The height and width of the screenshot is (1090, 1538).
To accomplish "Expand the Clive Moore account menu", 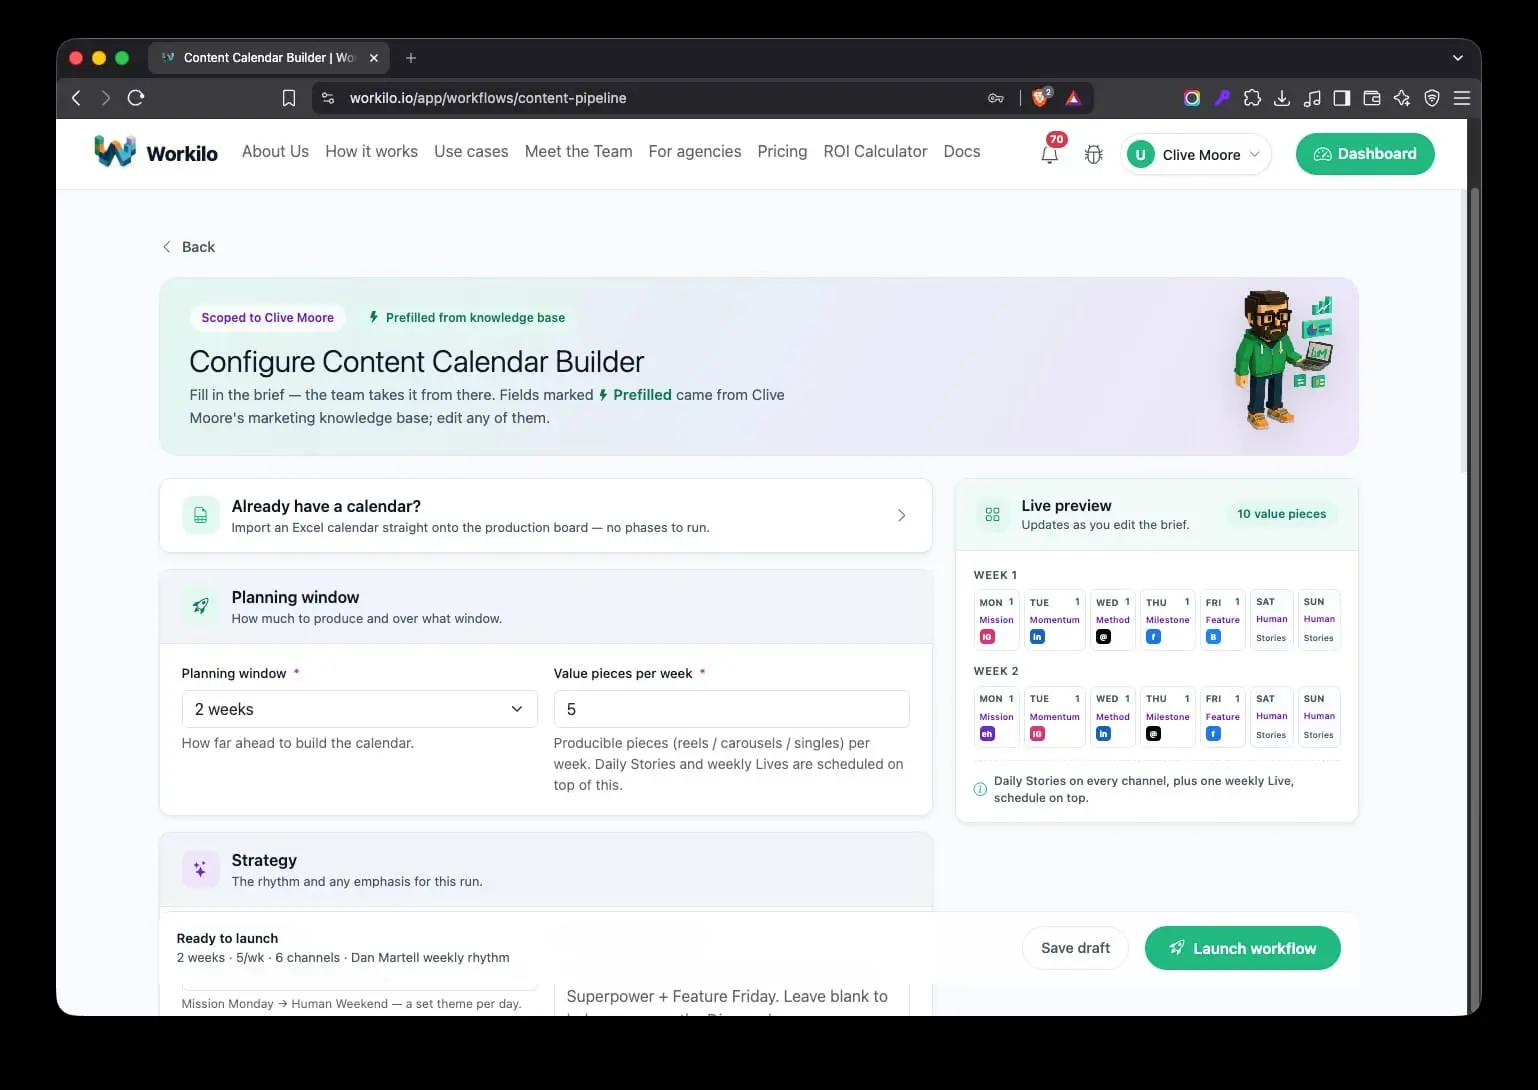I will (1197, 155).
